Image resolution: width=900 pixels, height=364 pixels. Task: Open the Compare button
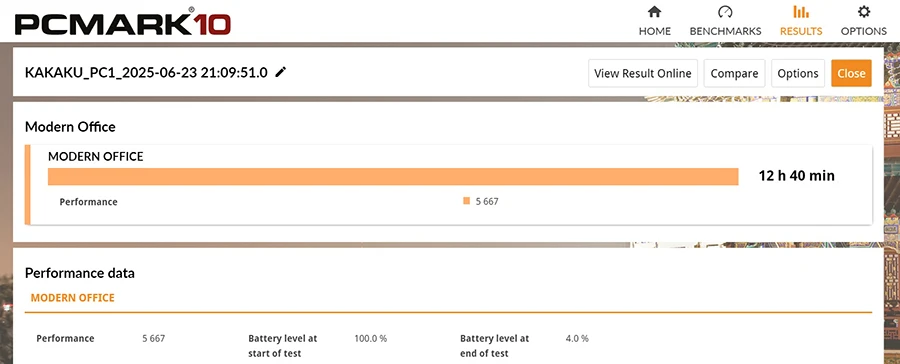click(x=734, y=73)
